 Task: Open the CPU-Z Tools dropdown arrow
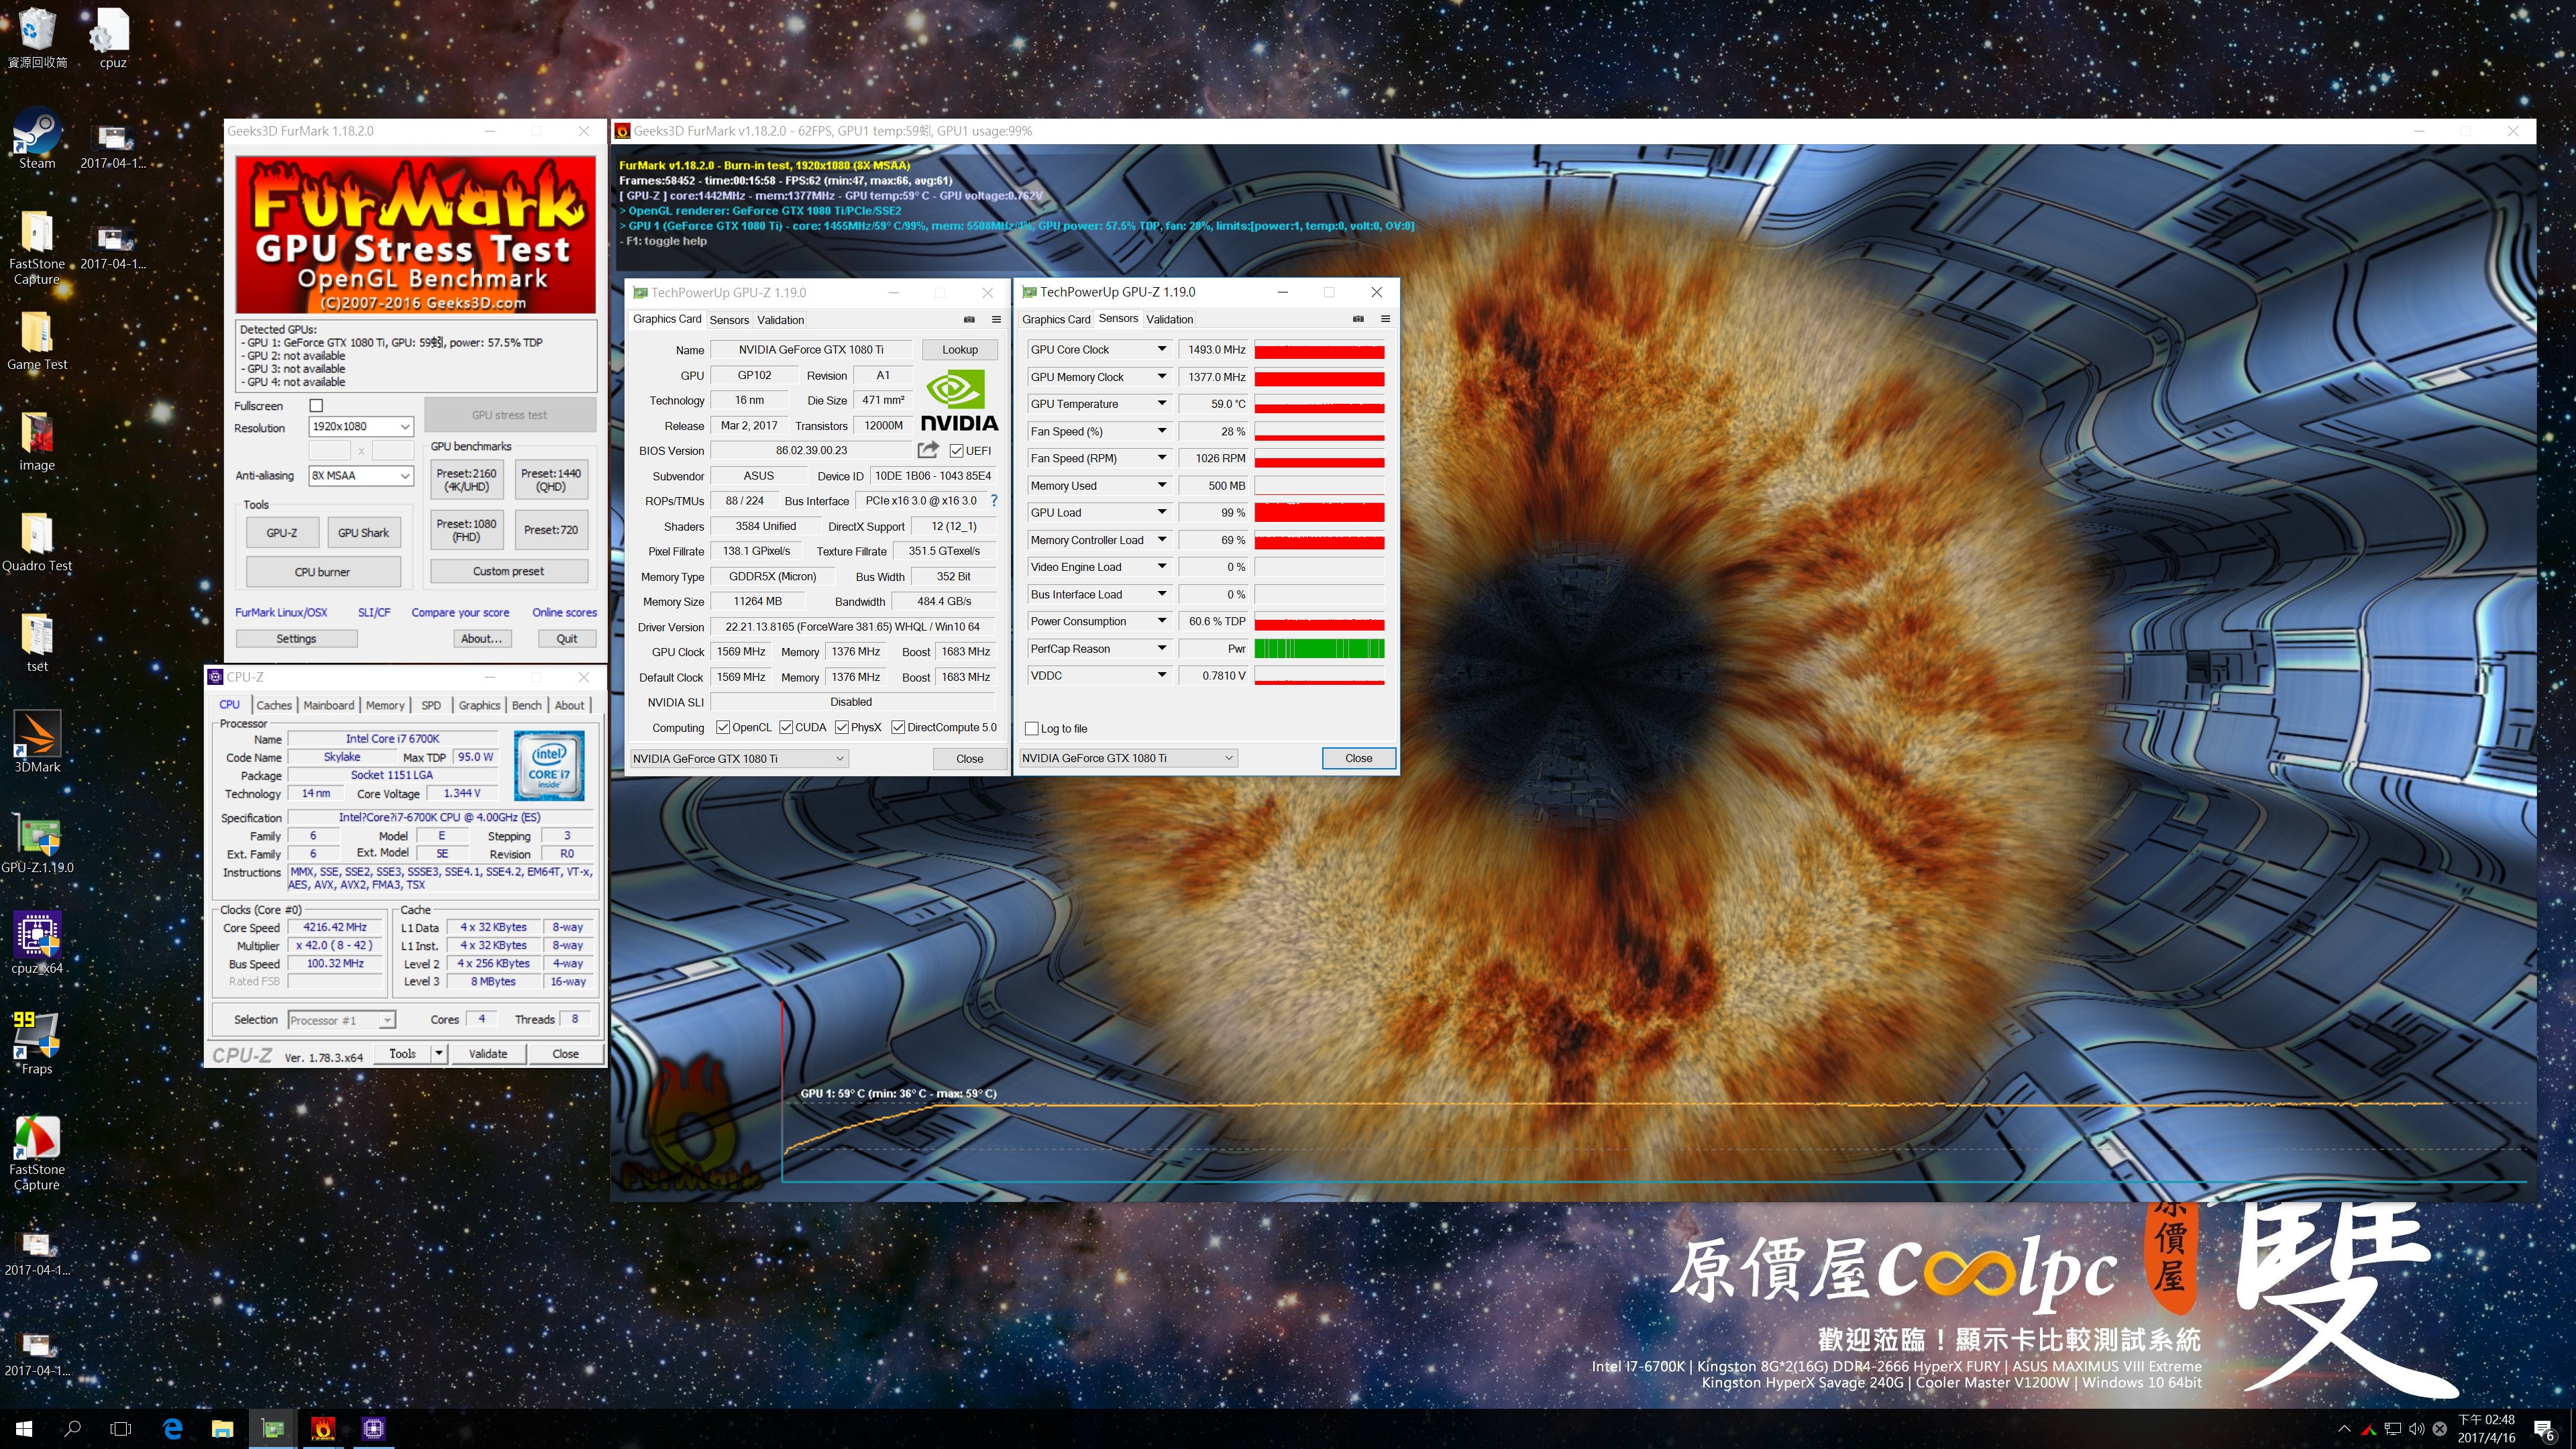(x=438, y=1053)
